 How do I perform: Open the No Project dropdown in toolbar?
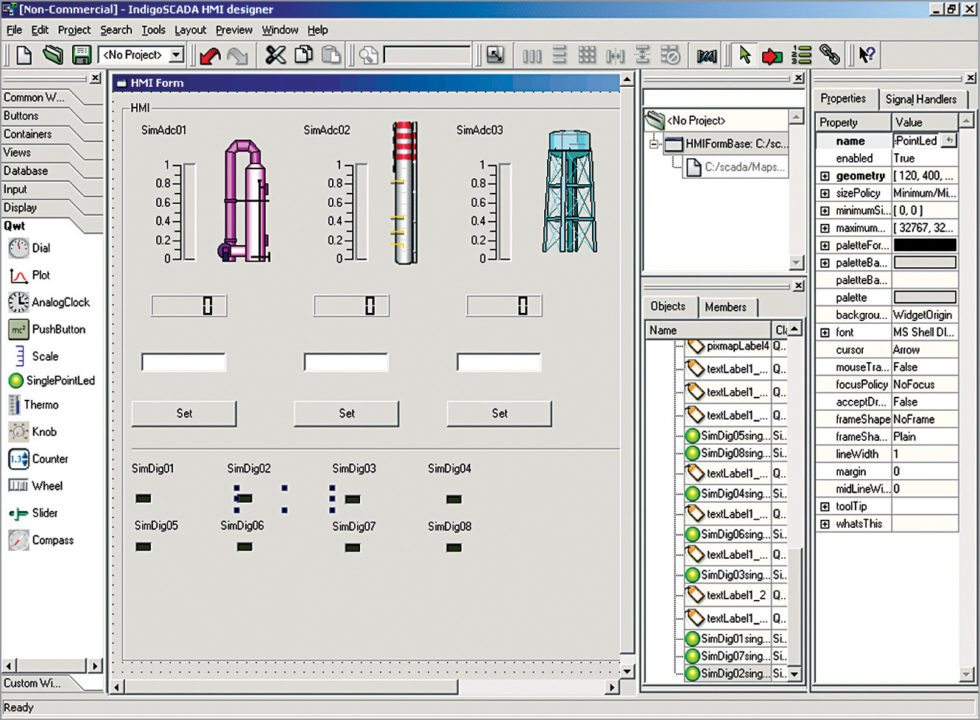click(x=176, y=55)
